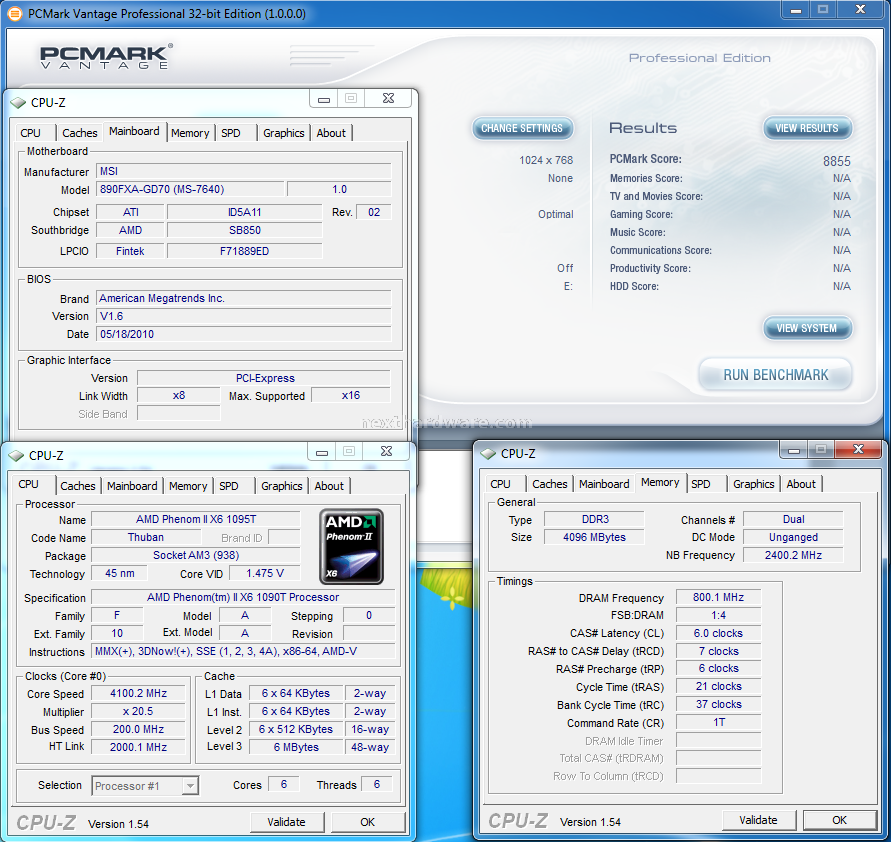Screen dimensions: 891x842
Task: Open Memory tab in Mainboard CPU-Z window
Action: click(x=190, y=133)
